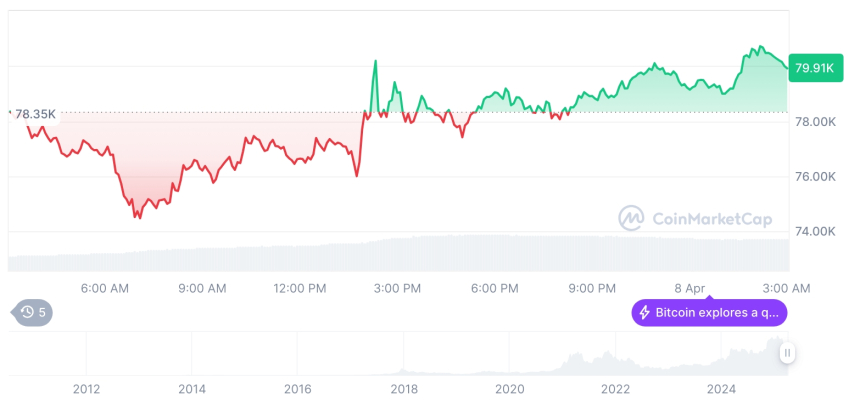Click the 74.00K price axis label
This screenshot has width=860, height=401.
[814, 232]
